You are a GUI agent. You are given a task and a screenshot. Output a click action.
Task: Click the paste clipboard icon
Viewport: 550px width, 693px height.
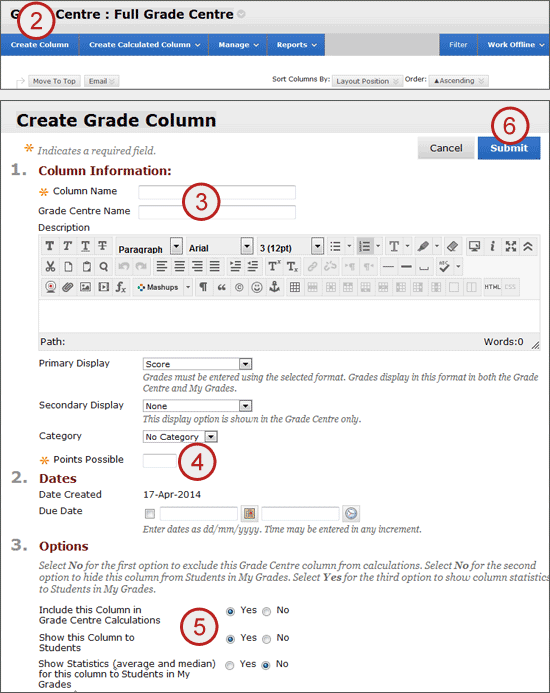[x=86, y=267]
